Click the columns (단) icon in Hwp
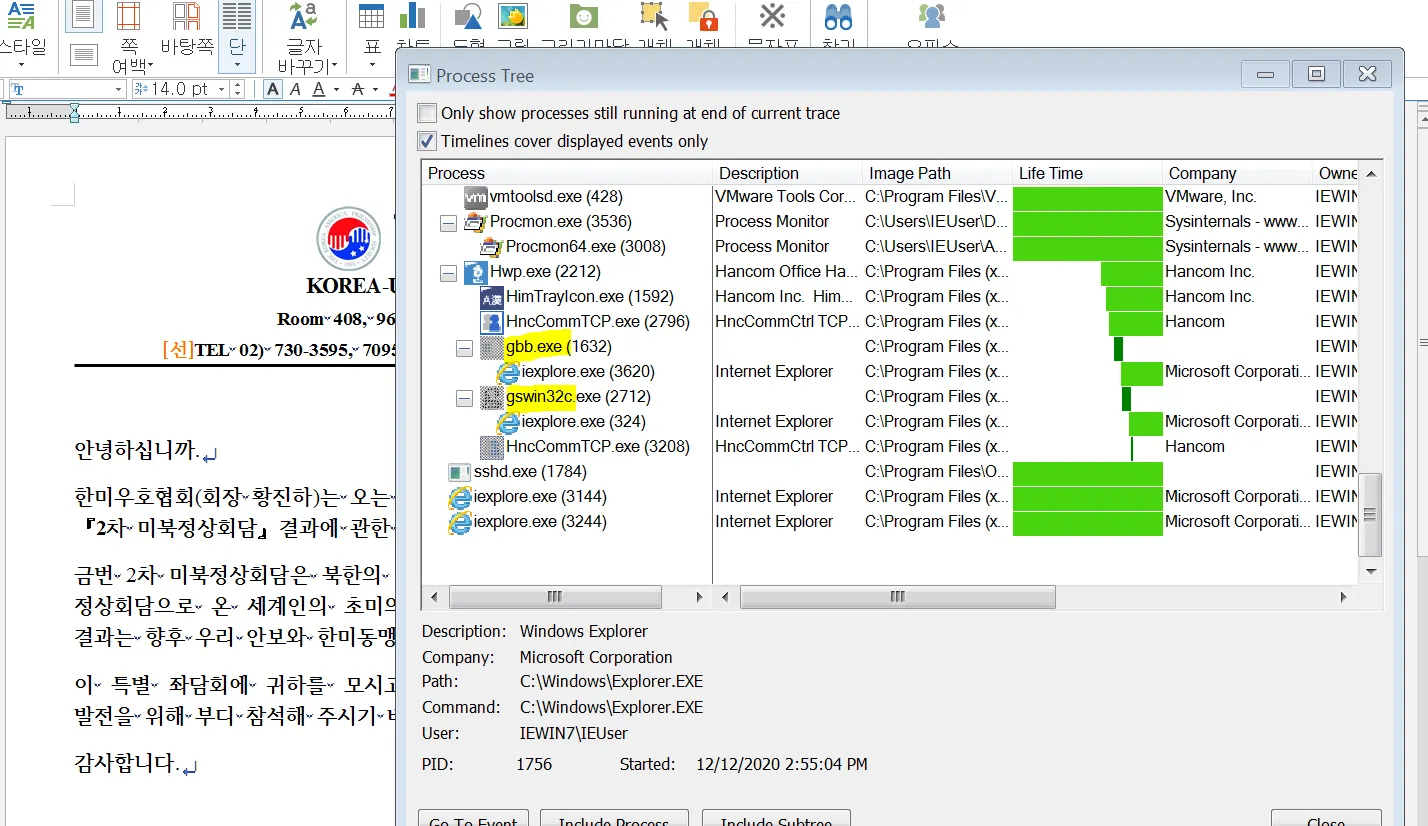 [237, 17]
